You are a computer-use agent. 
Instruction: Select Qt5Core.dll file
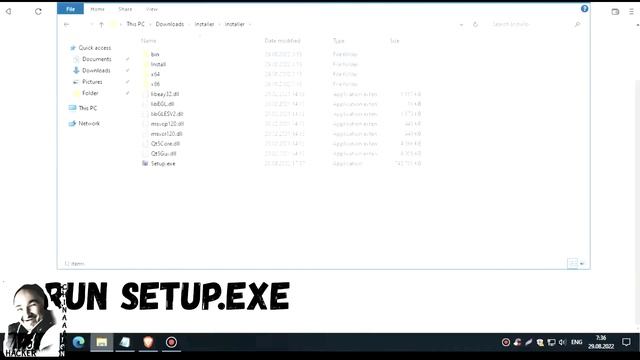(x=165, y=144)
